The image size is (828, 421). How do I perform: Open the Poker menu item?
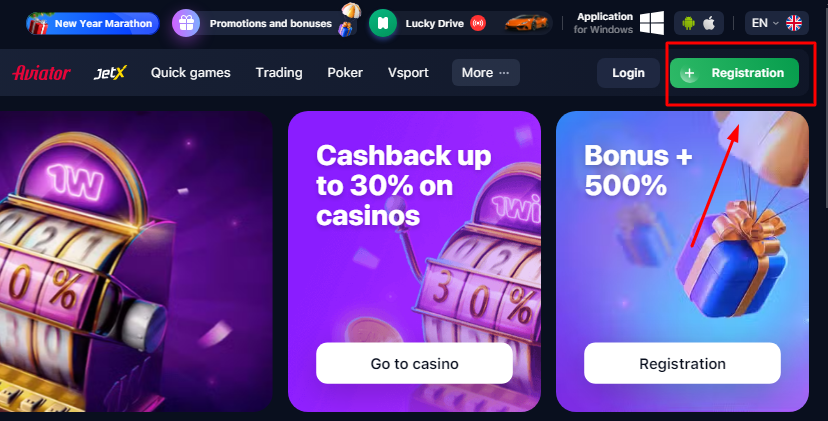pos(345,73)
